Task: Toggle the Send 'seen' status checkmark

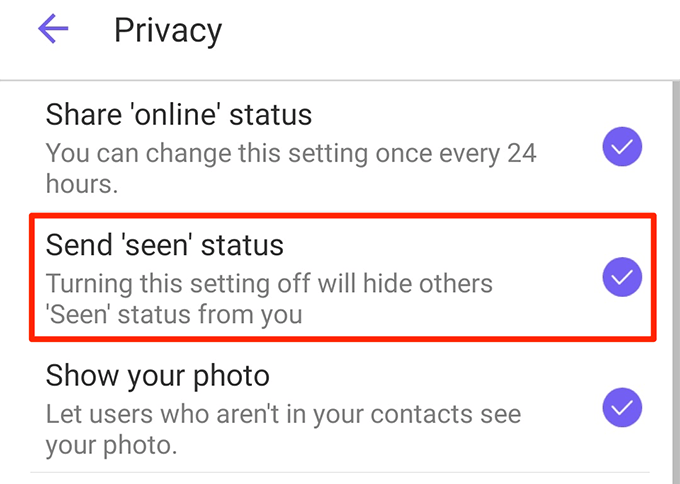Action: pyautogui.click(x=622, y=277)
